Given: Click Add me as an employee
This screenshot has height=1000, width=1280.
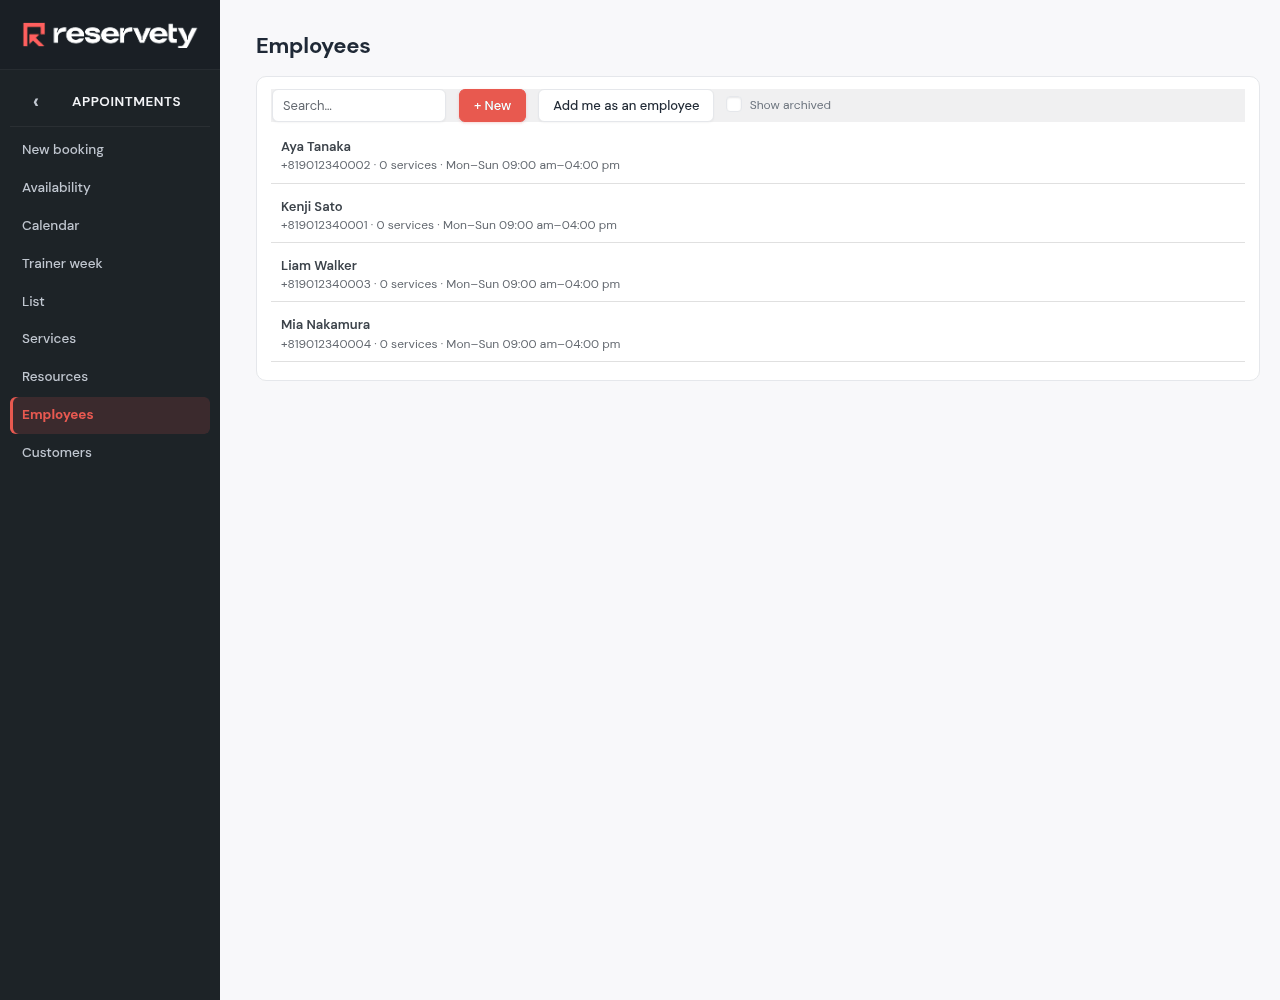Looking at the screenshot, I should (626, 106).
